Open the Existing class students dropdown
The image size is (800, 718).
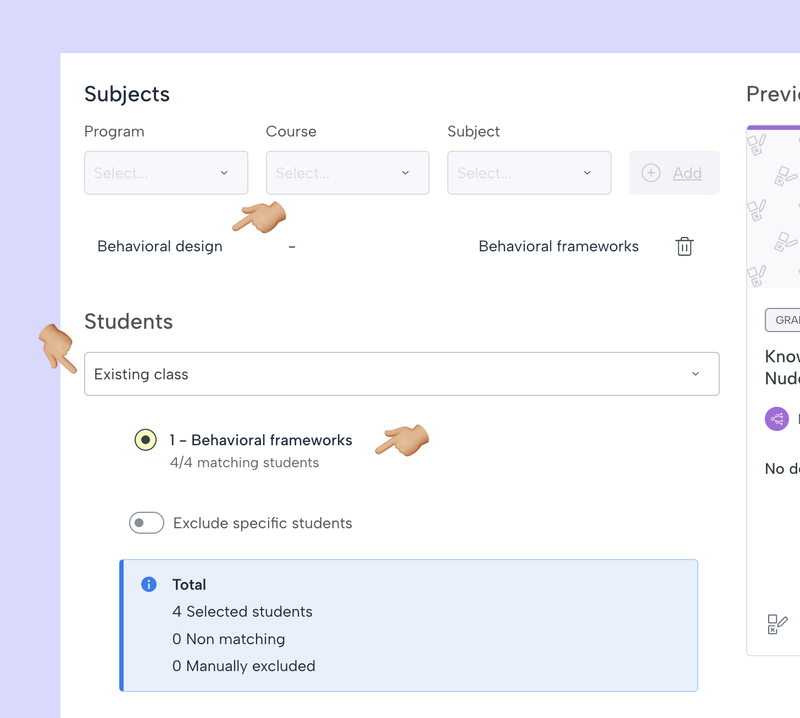click(401, 374)
